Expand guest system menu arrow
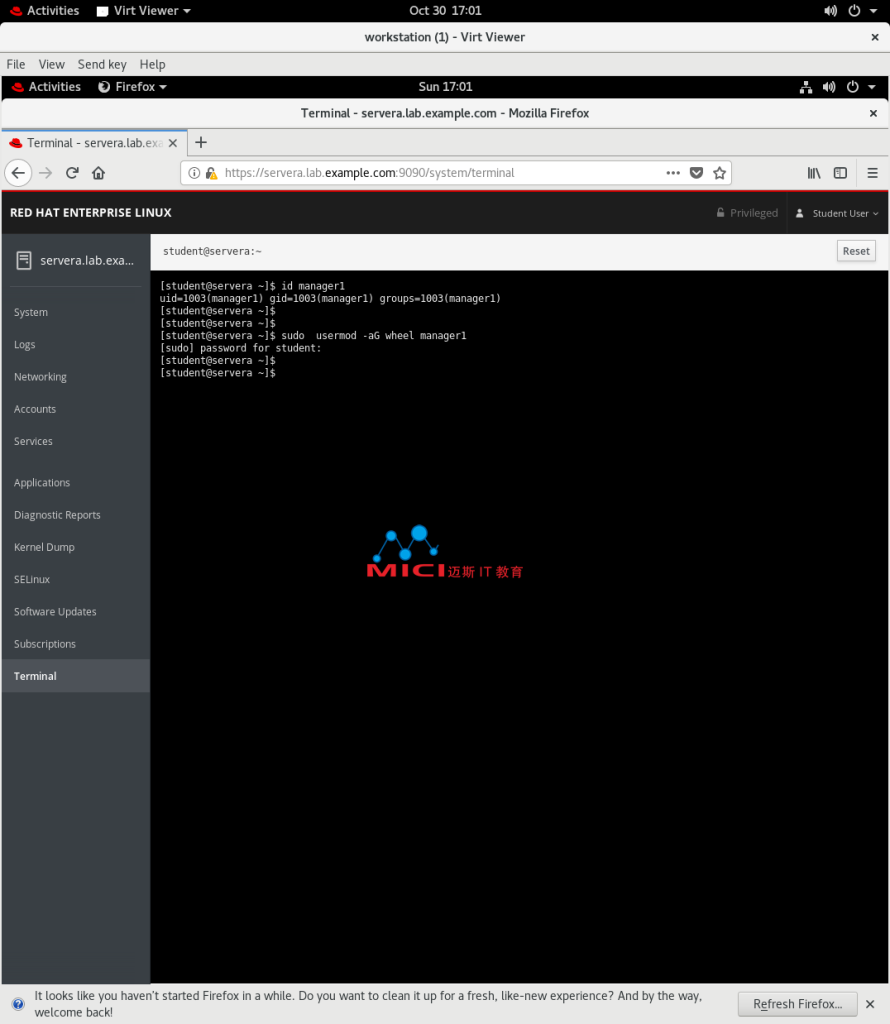890x1024 pixels. click(x=872, y=87)
